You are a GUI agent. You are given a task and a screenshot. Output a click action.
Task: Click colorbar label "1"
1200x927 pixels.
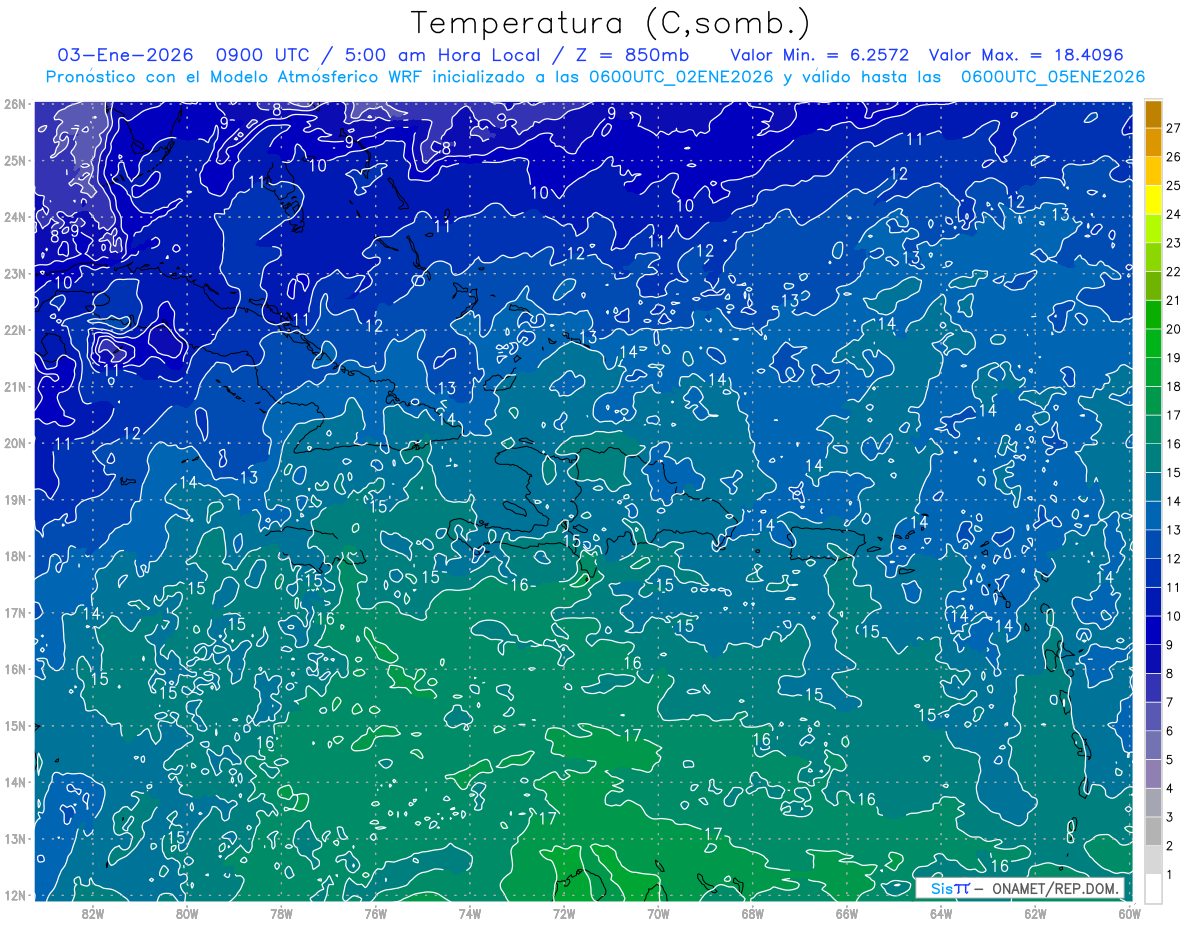pyautogui.click(x=1170, y=875)
